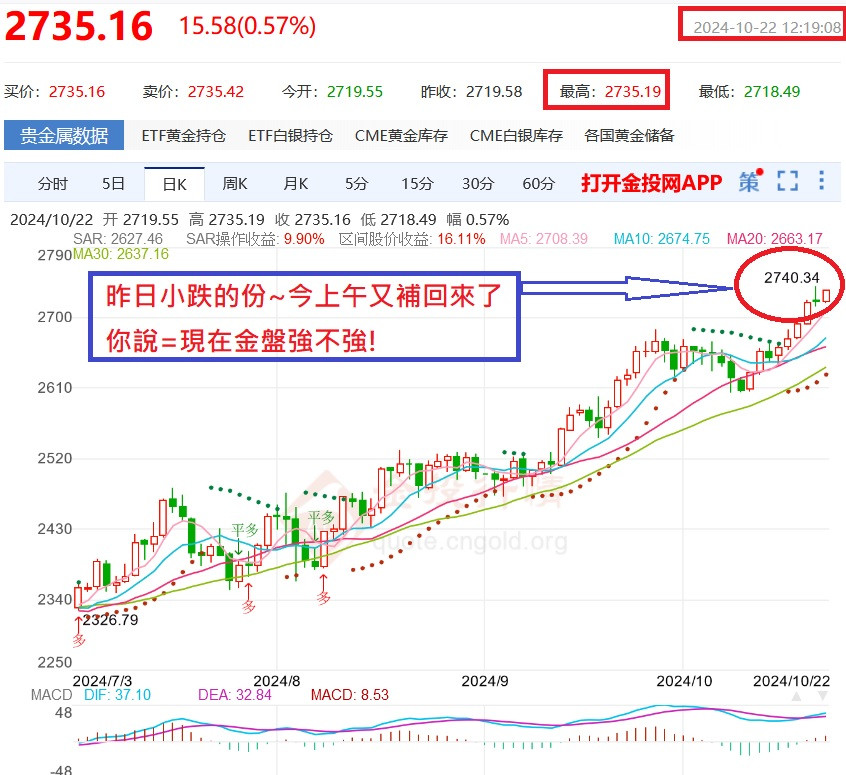Click the 2326.79 low price label

click(x=110, y=620)
